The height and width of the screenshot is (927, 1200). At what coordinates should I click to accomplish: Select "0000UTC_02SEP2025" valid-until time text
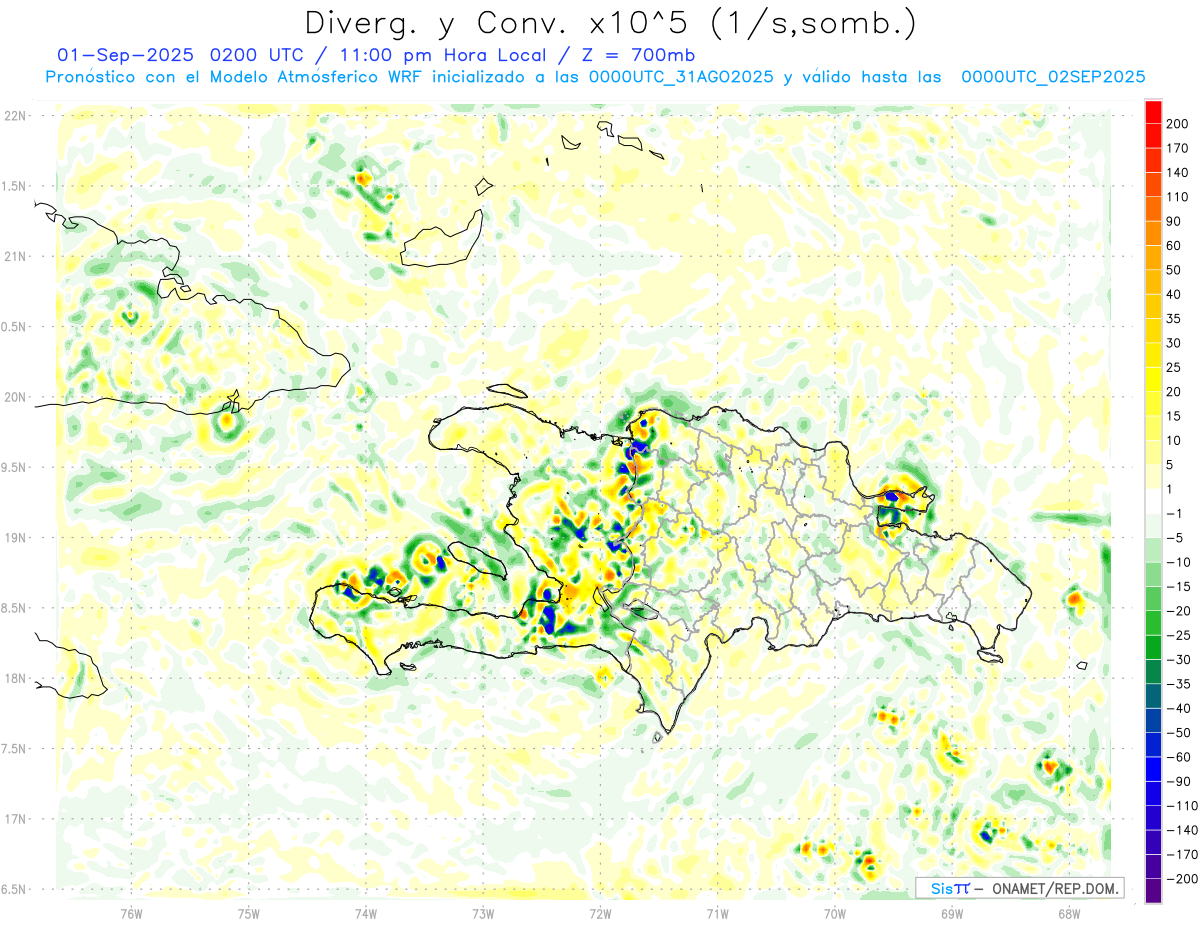click(x=1053, y=77)
